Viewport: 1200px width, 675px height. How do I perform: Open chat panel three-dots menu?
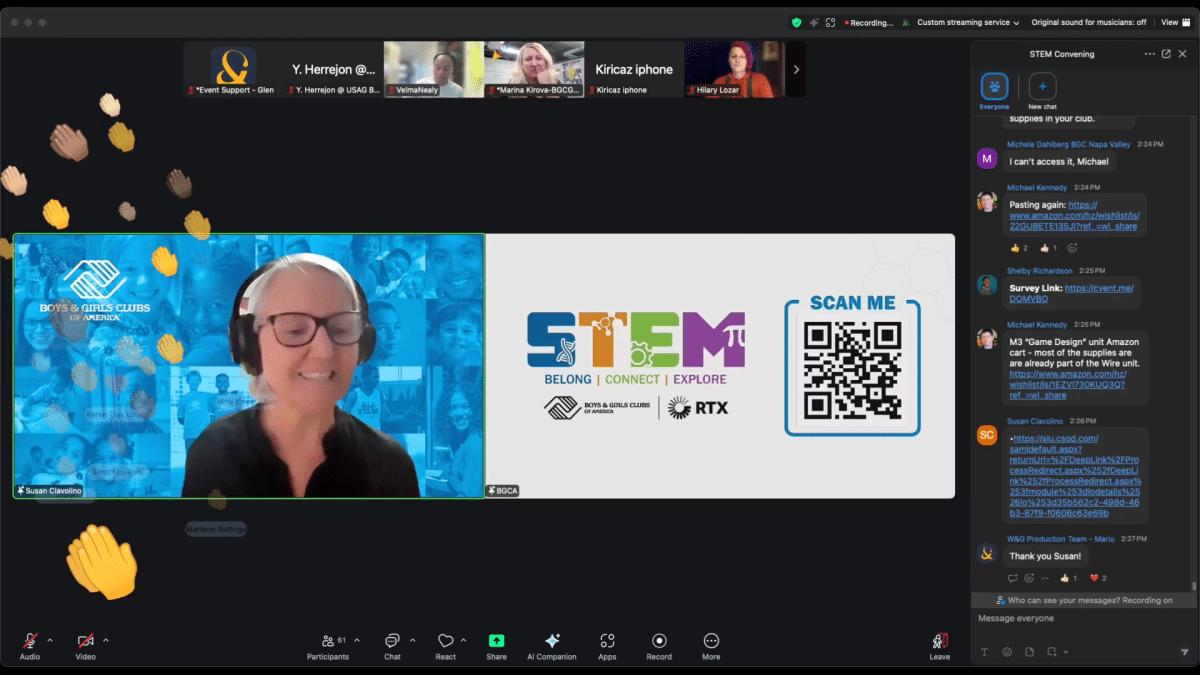1150,54
